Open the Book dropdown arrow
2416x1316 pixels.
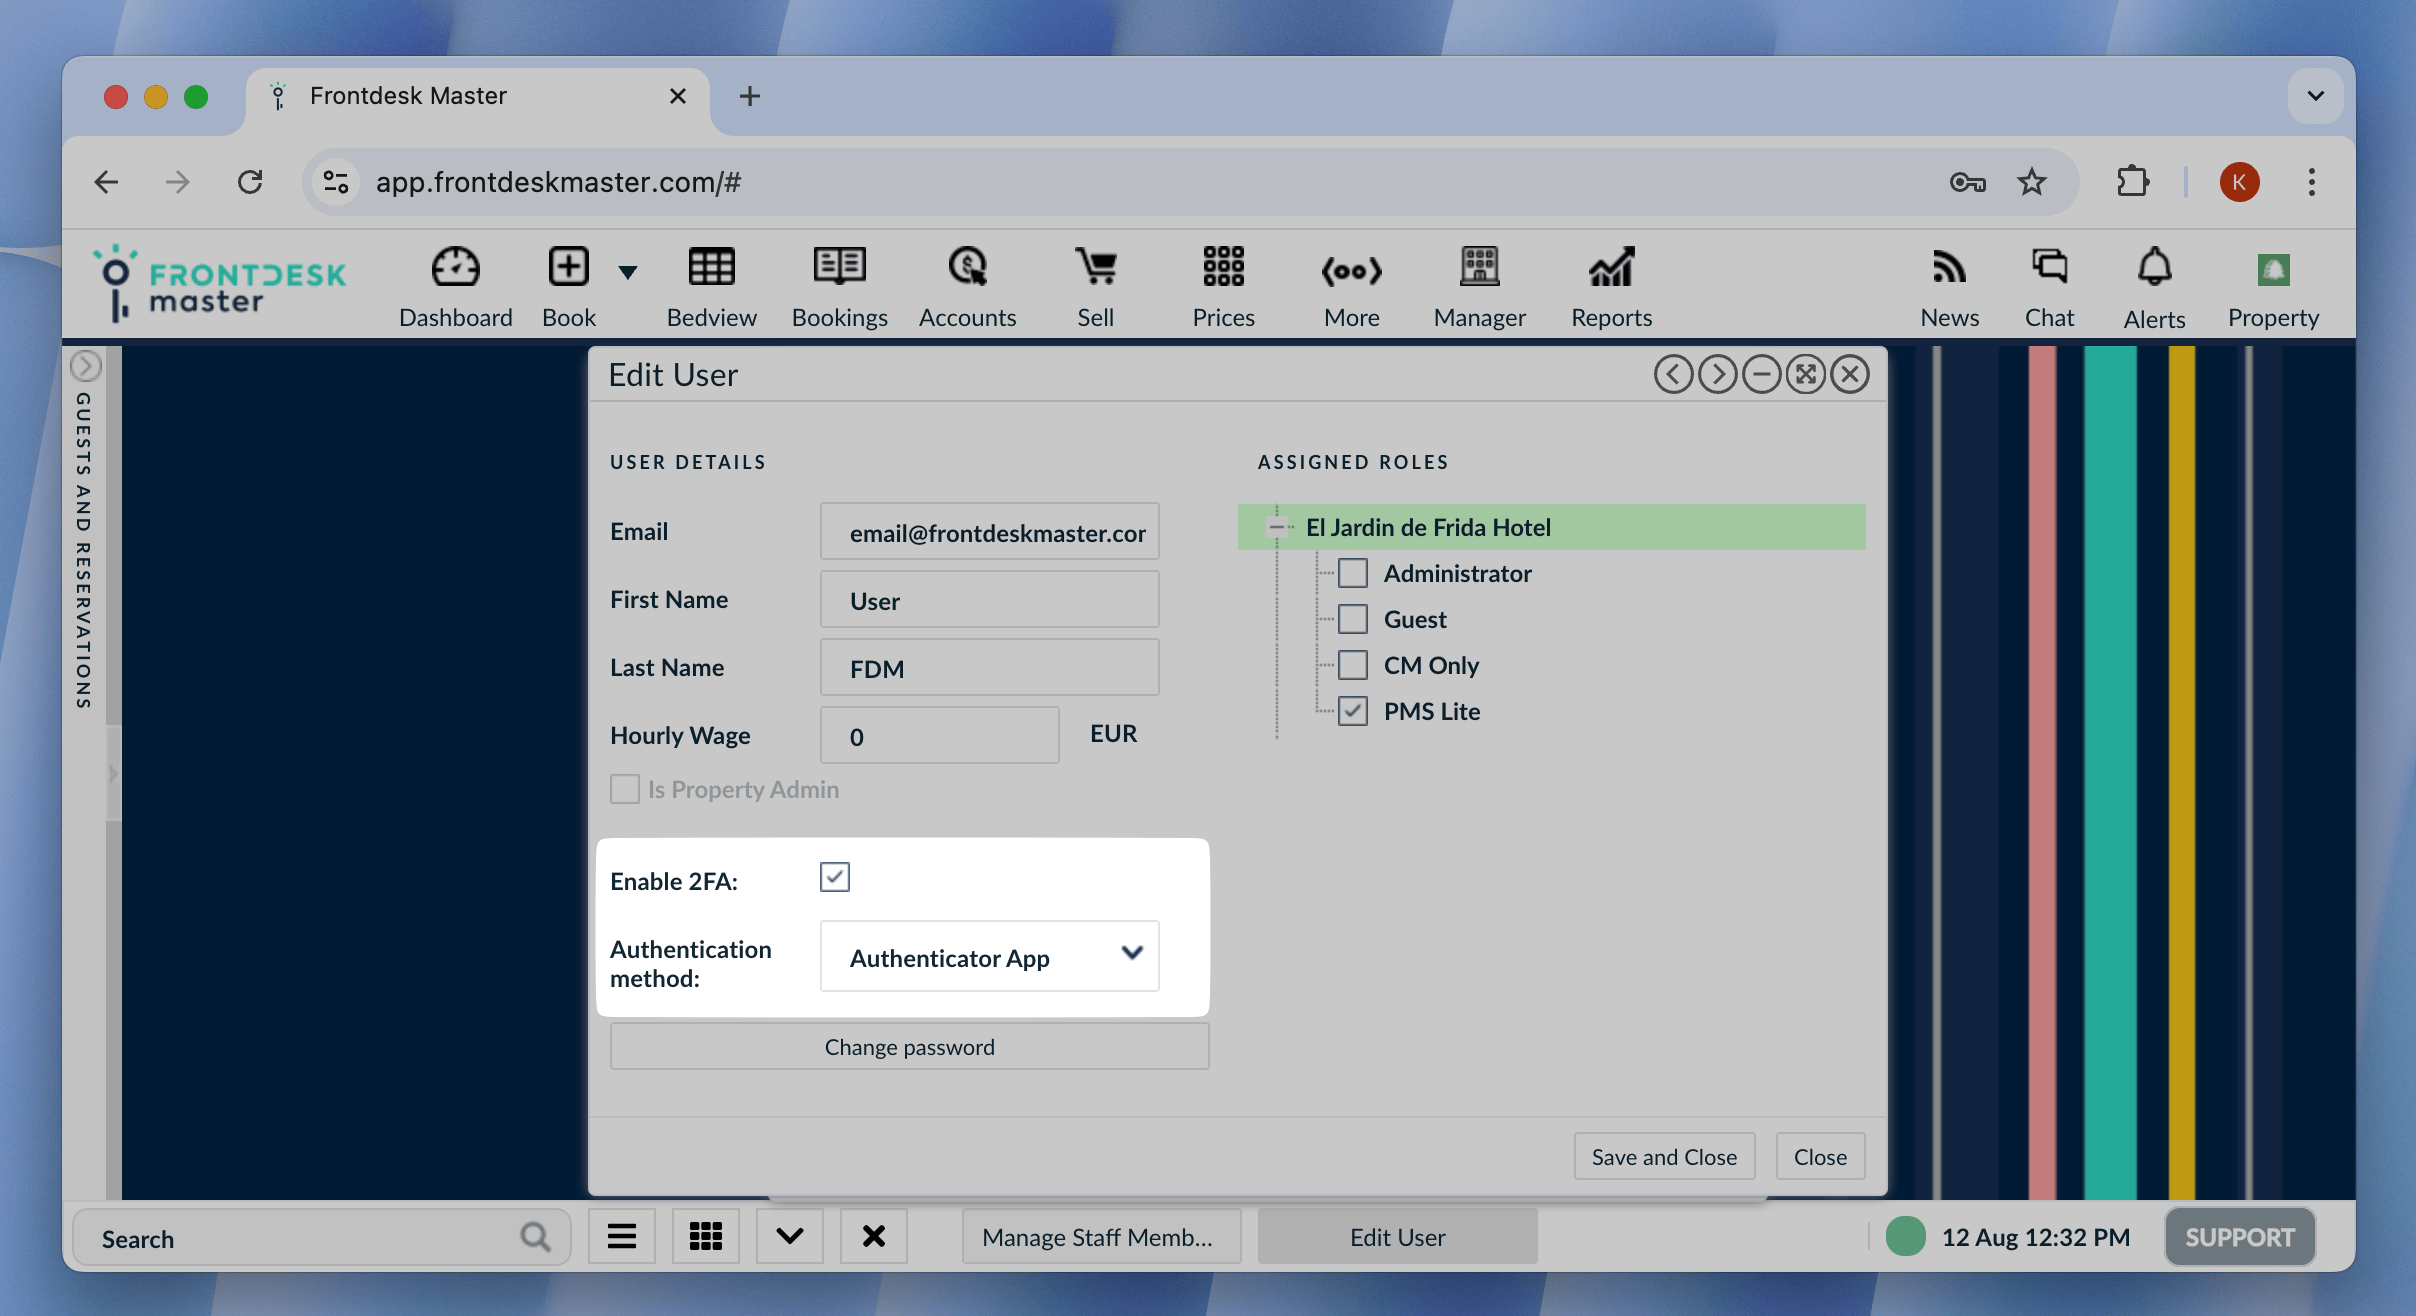[x=627, y=272]
